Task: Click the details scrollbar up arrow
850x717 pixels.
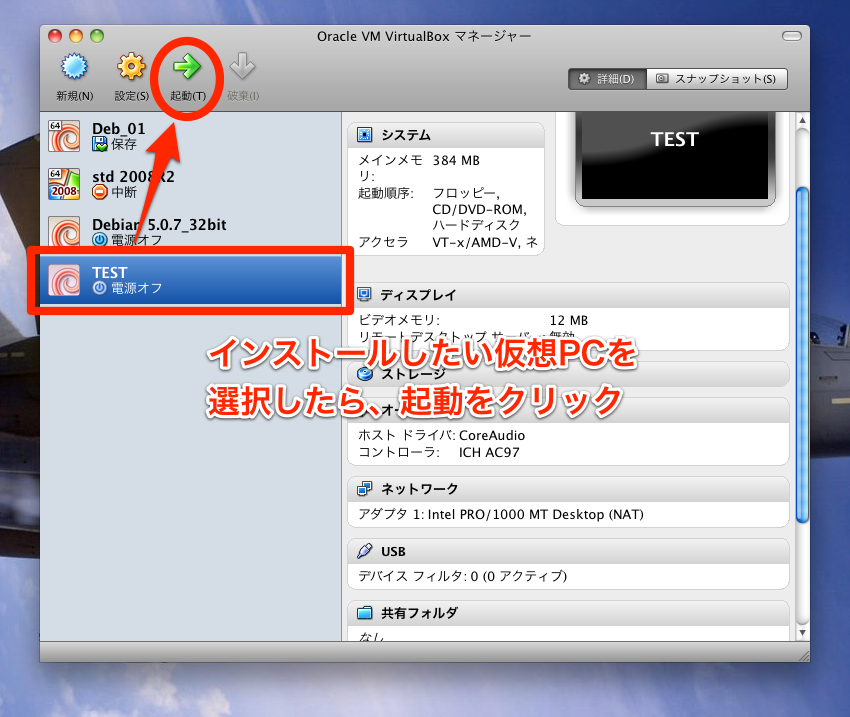Action: click(802, 120)
